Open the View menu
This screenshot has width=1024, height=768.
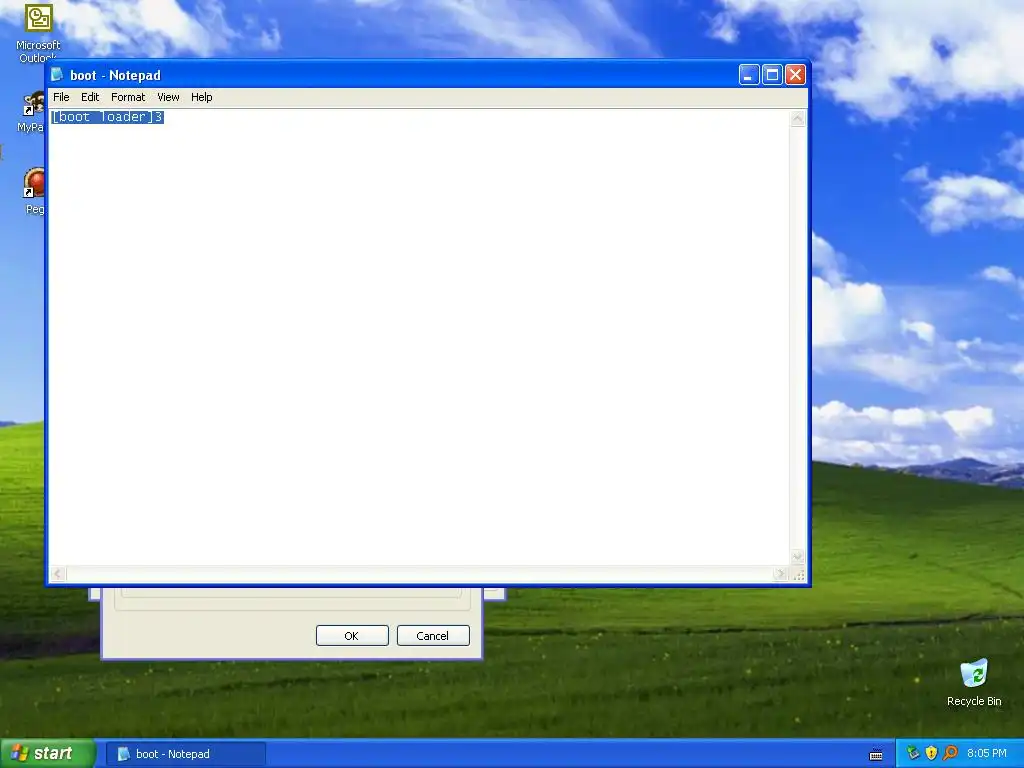tap(168, 97)
